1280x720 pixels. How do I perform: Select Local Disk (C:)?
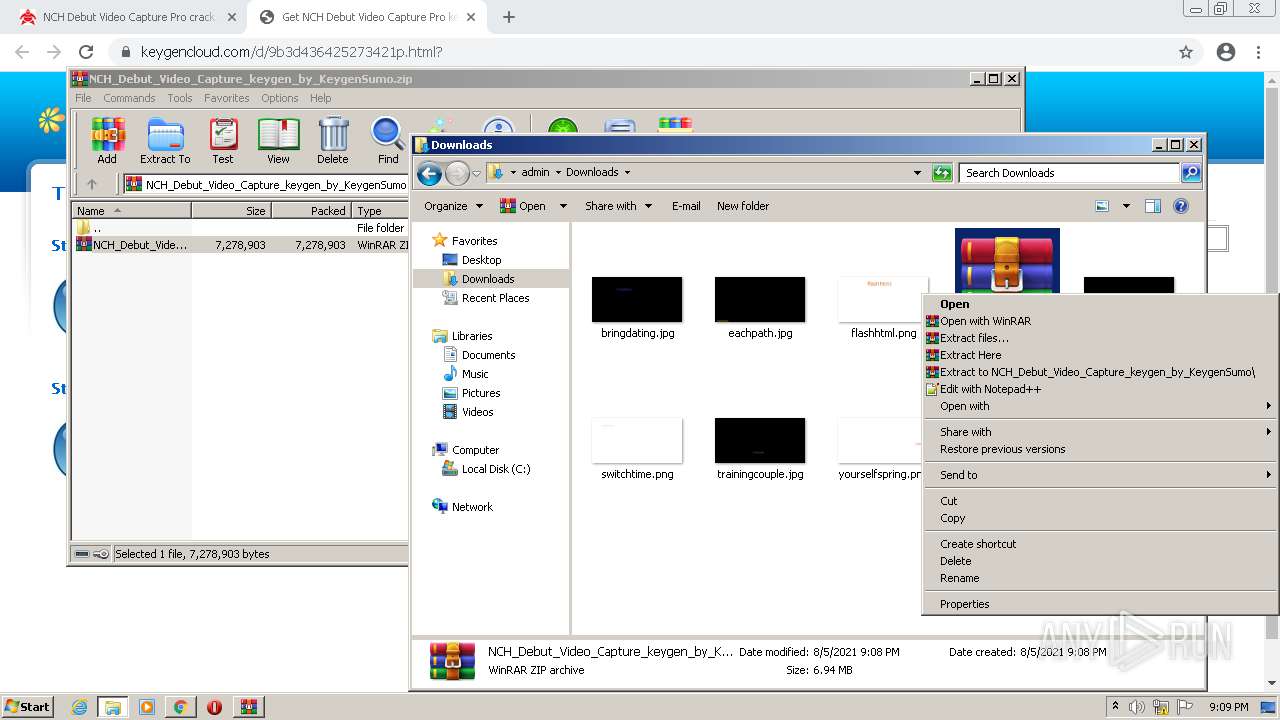[496, 469]
